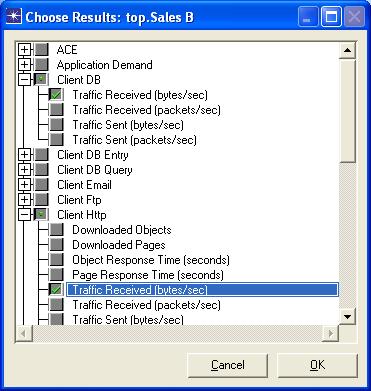371x391 pixels.
Task: Check Client DB Traffic Received (packets/sec)
Action: 56,110
